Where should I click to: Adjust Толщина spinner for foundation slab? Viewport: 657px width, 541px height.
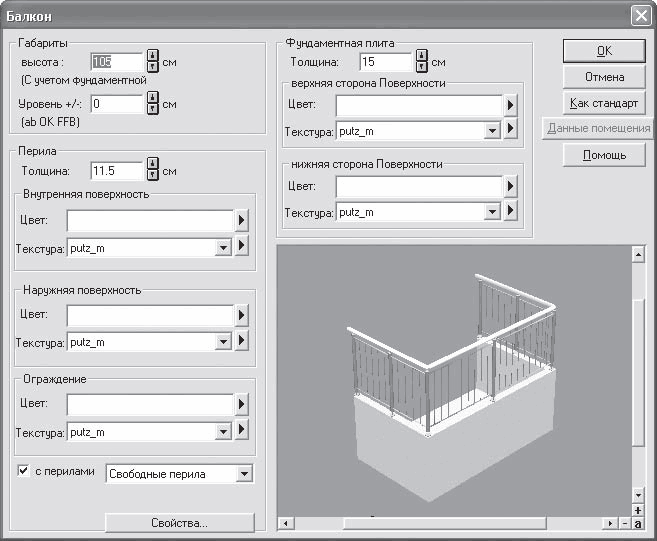click(422, 61)
